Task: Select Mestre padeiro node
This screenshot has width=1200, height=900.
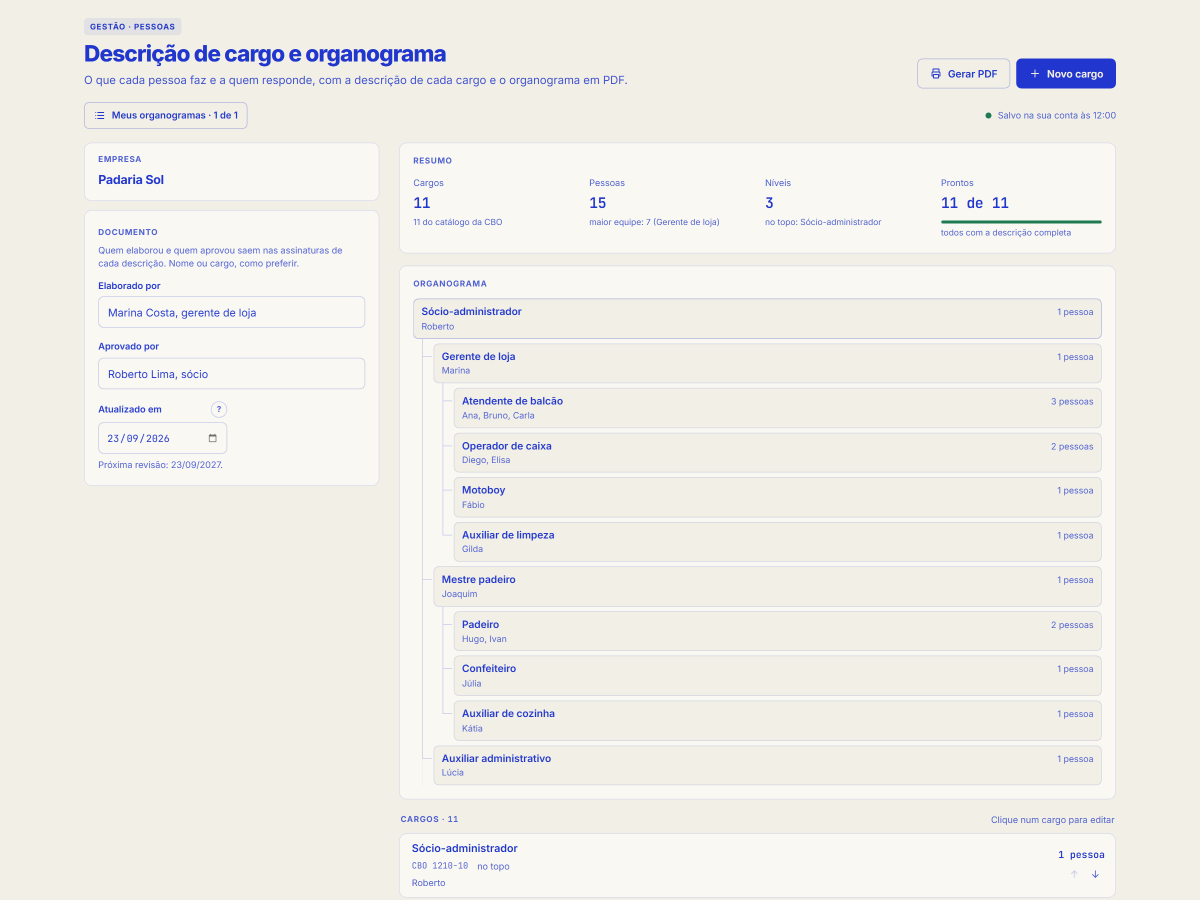Action: tap(767, 586)
